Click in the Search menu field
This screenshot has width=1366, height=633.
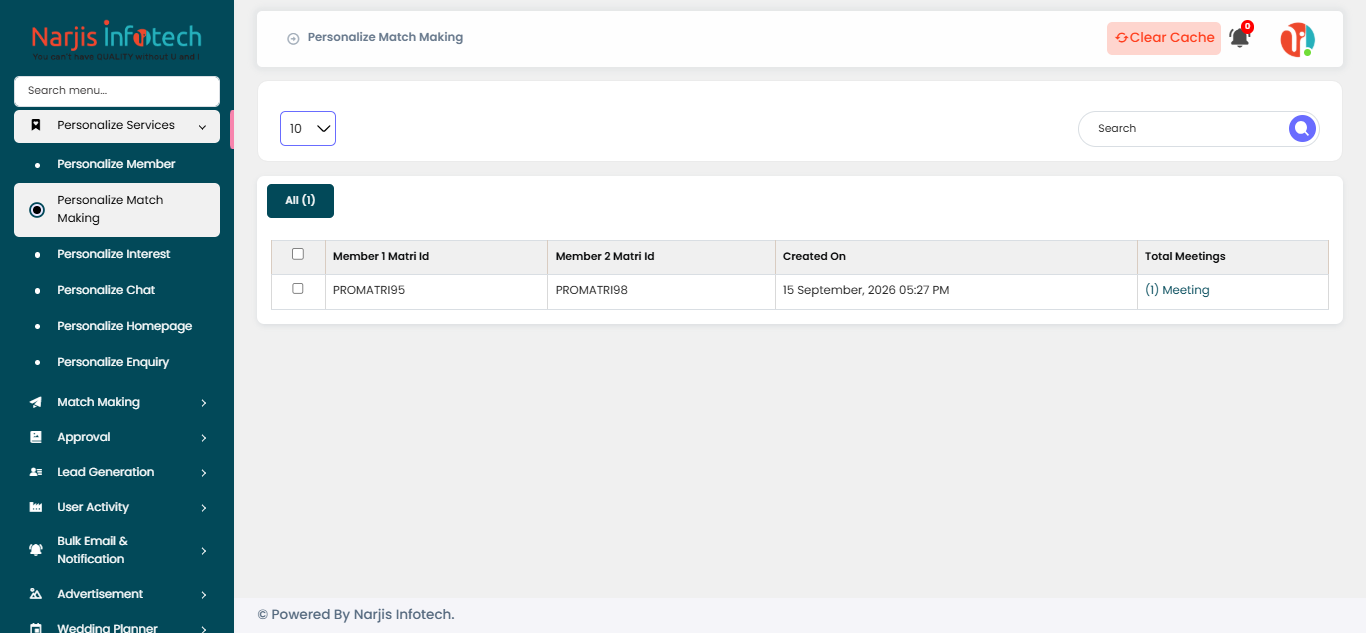(x=117, y=91)
